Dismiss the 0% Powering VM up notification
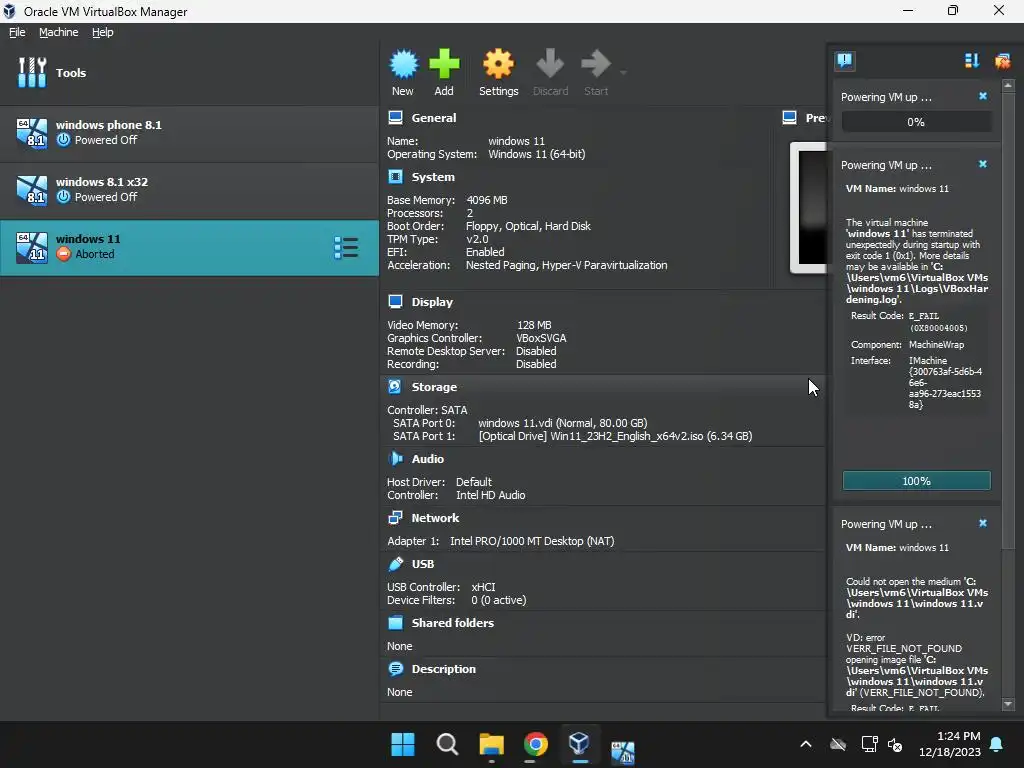The width and height of the screenshot is (1024, 768). click(x=983, y=96)
